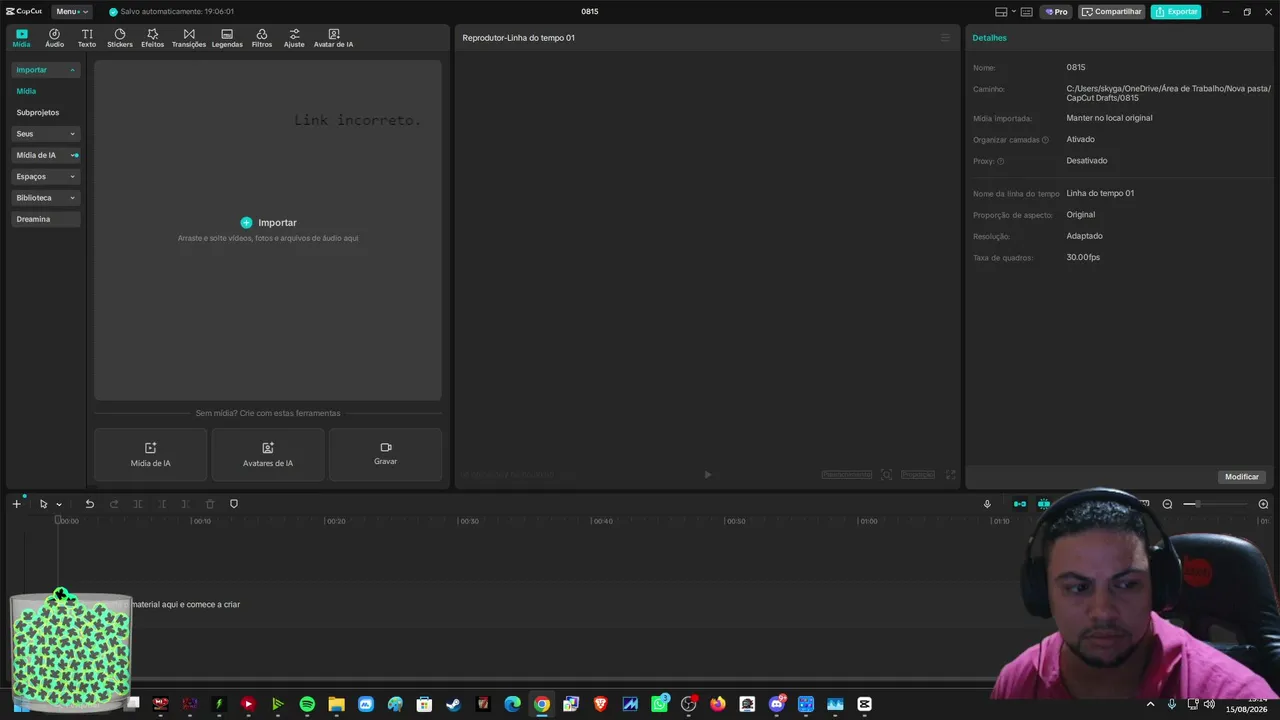This screenshot has height=720, width=1280.
Task: Click the timeline marker shield icon
Action: (x=234, y=504)
